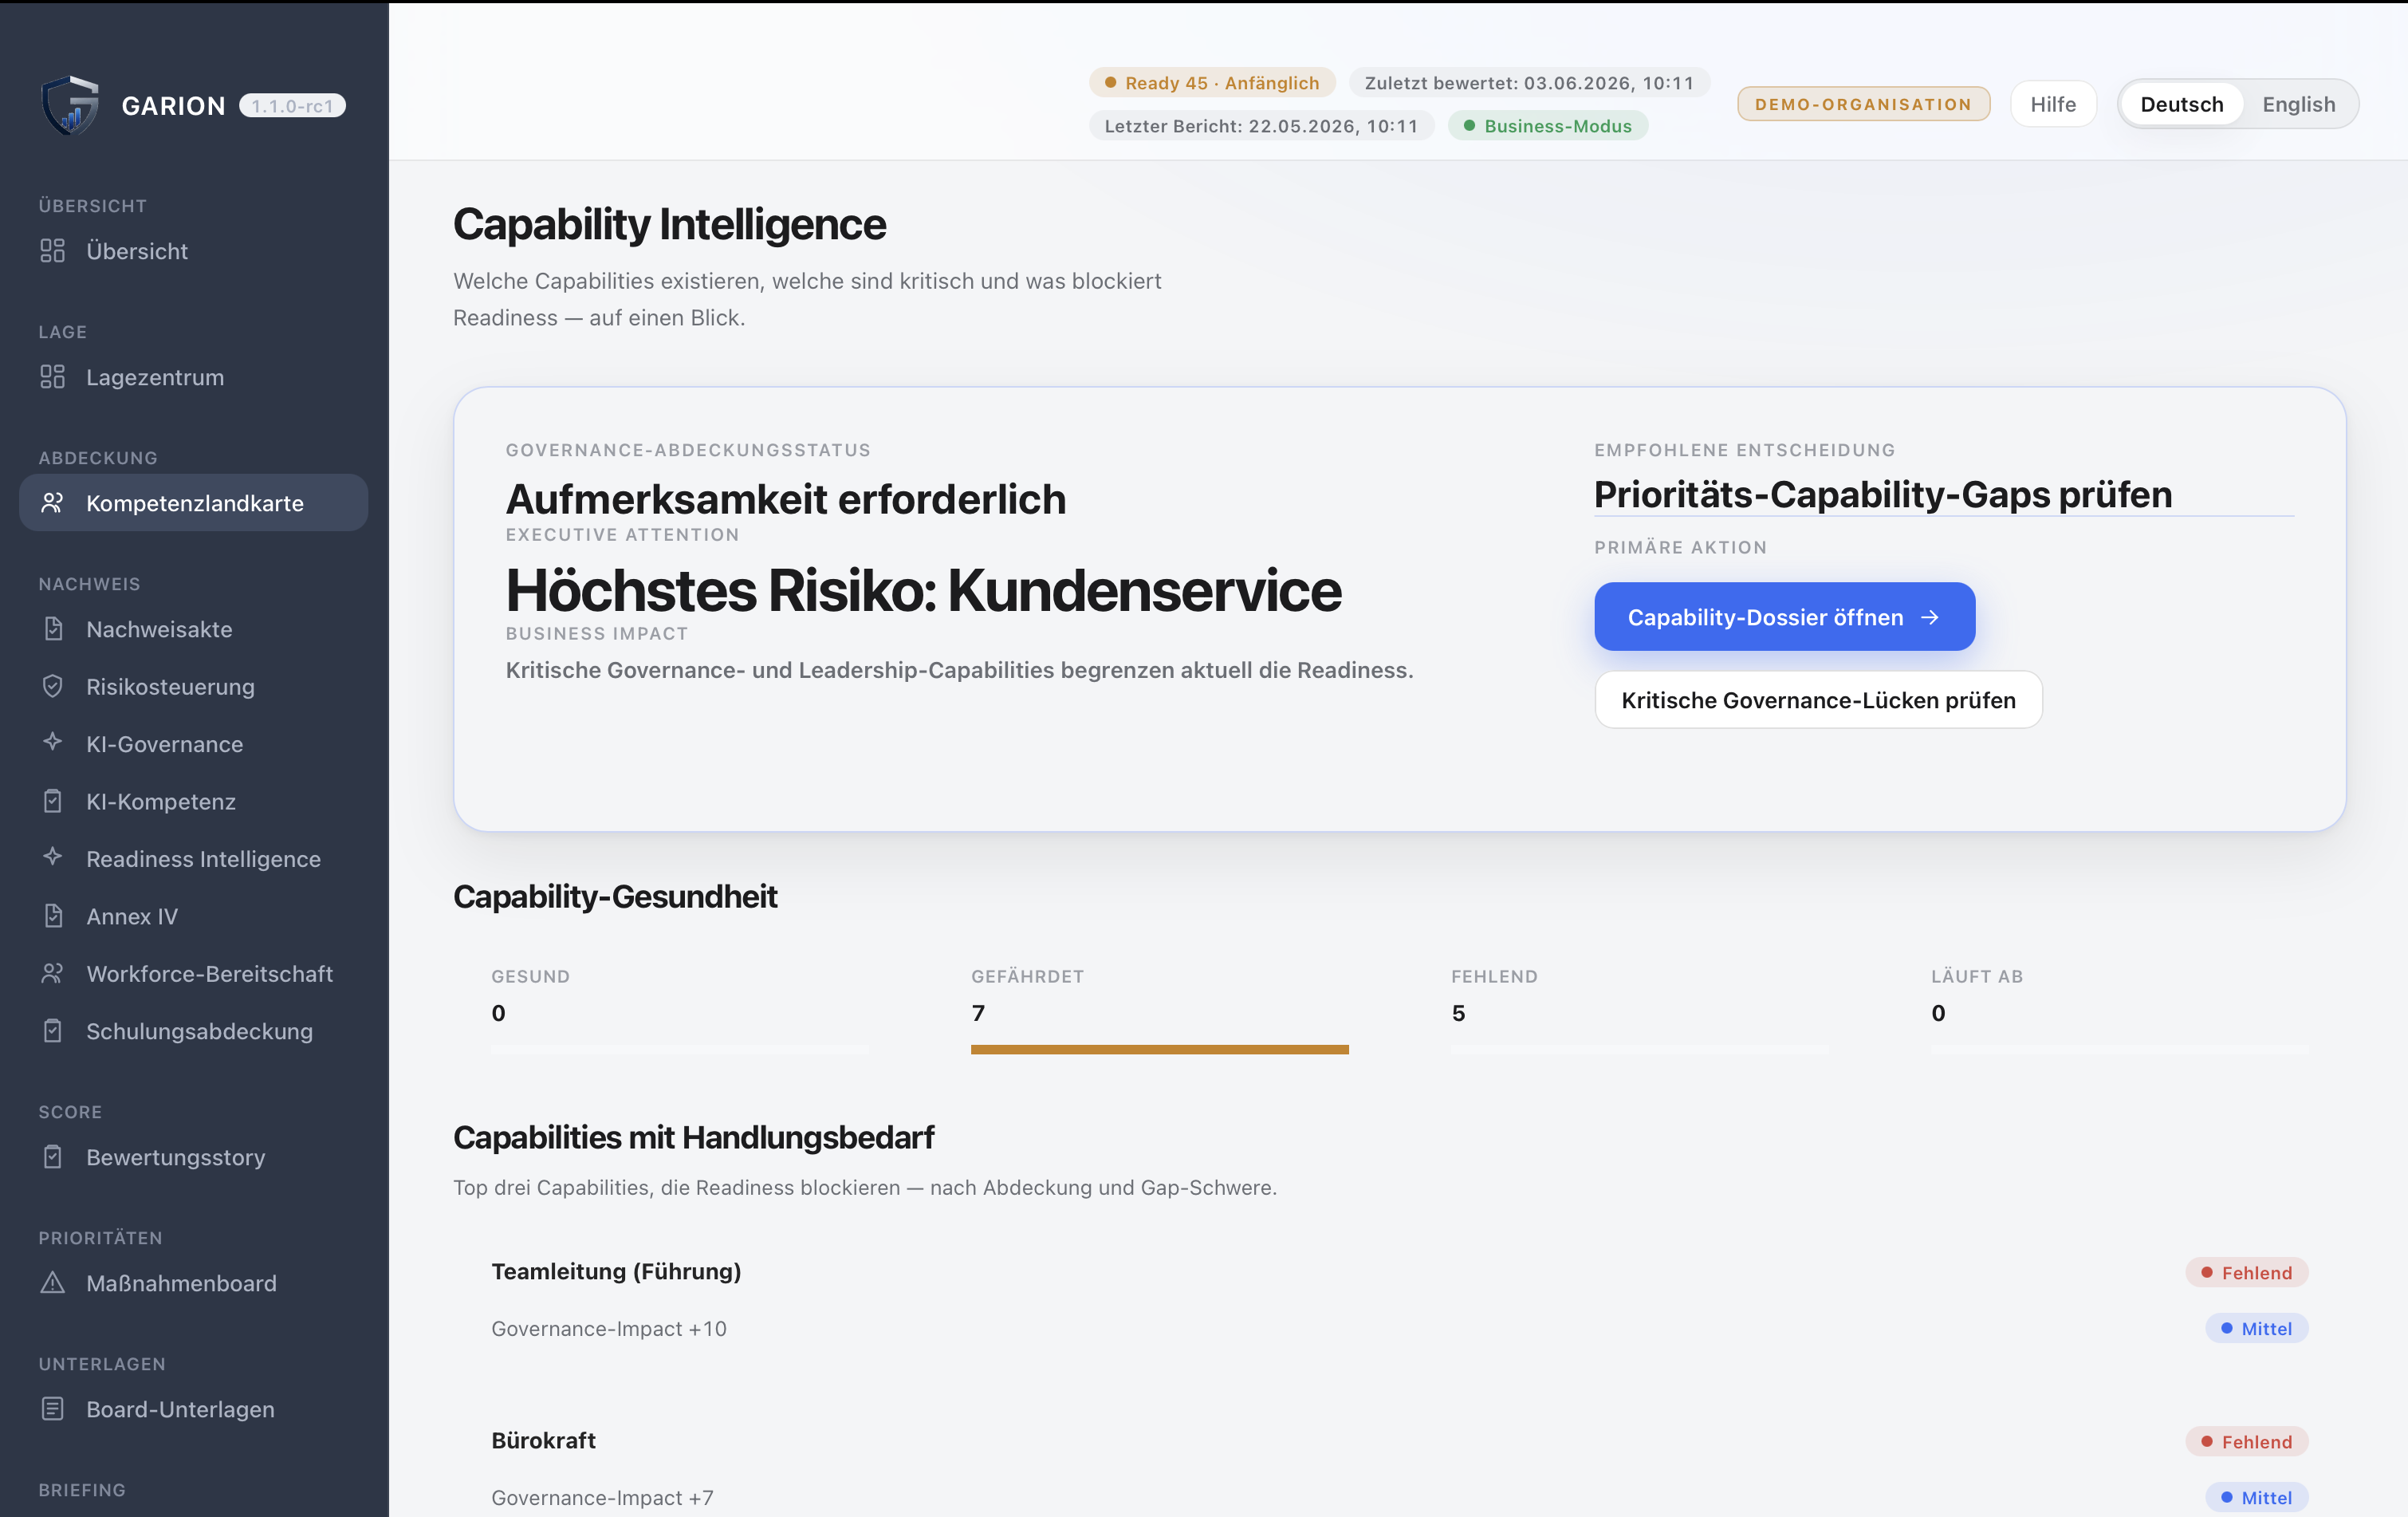Open Risikosteuerung section
The width and height of the screenshot is (2408, 1517).
194,687
